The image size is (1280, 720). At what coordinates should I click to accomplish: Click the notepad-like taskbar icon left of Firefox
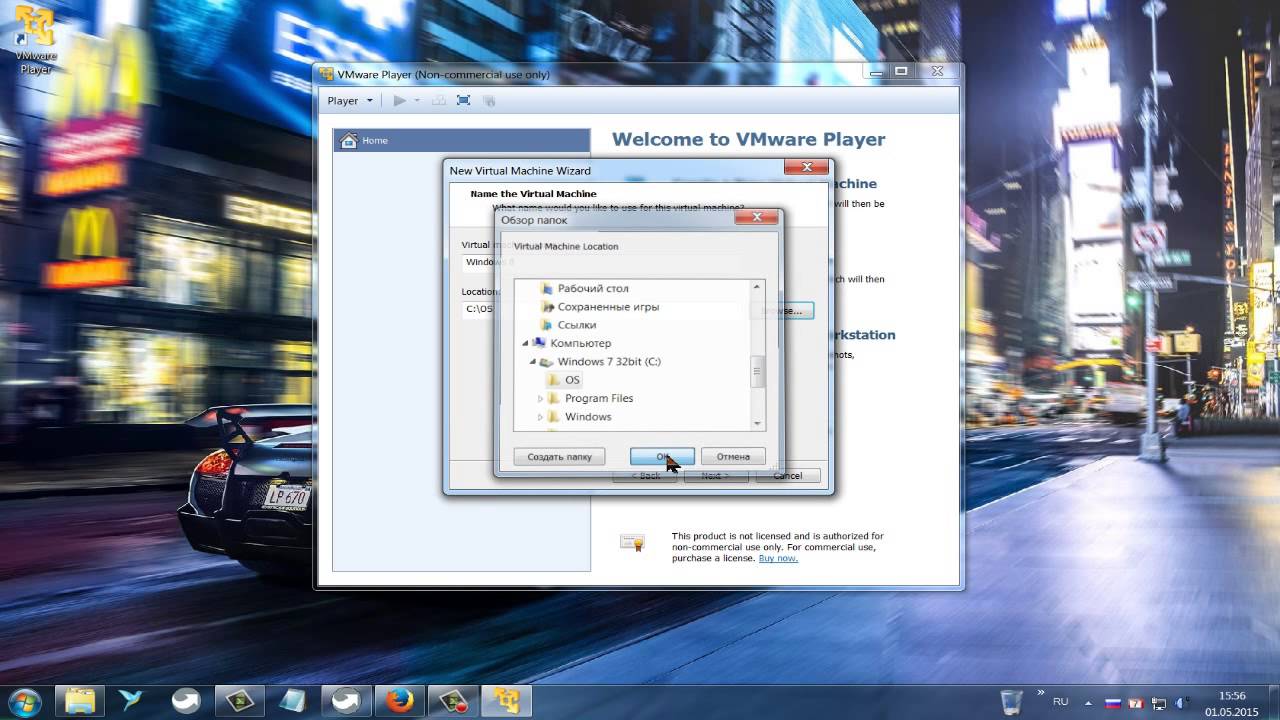click(x=292, y=700)
